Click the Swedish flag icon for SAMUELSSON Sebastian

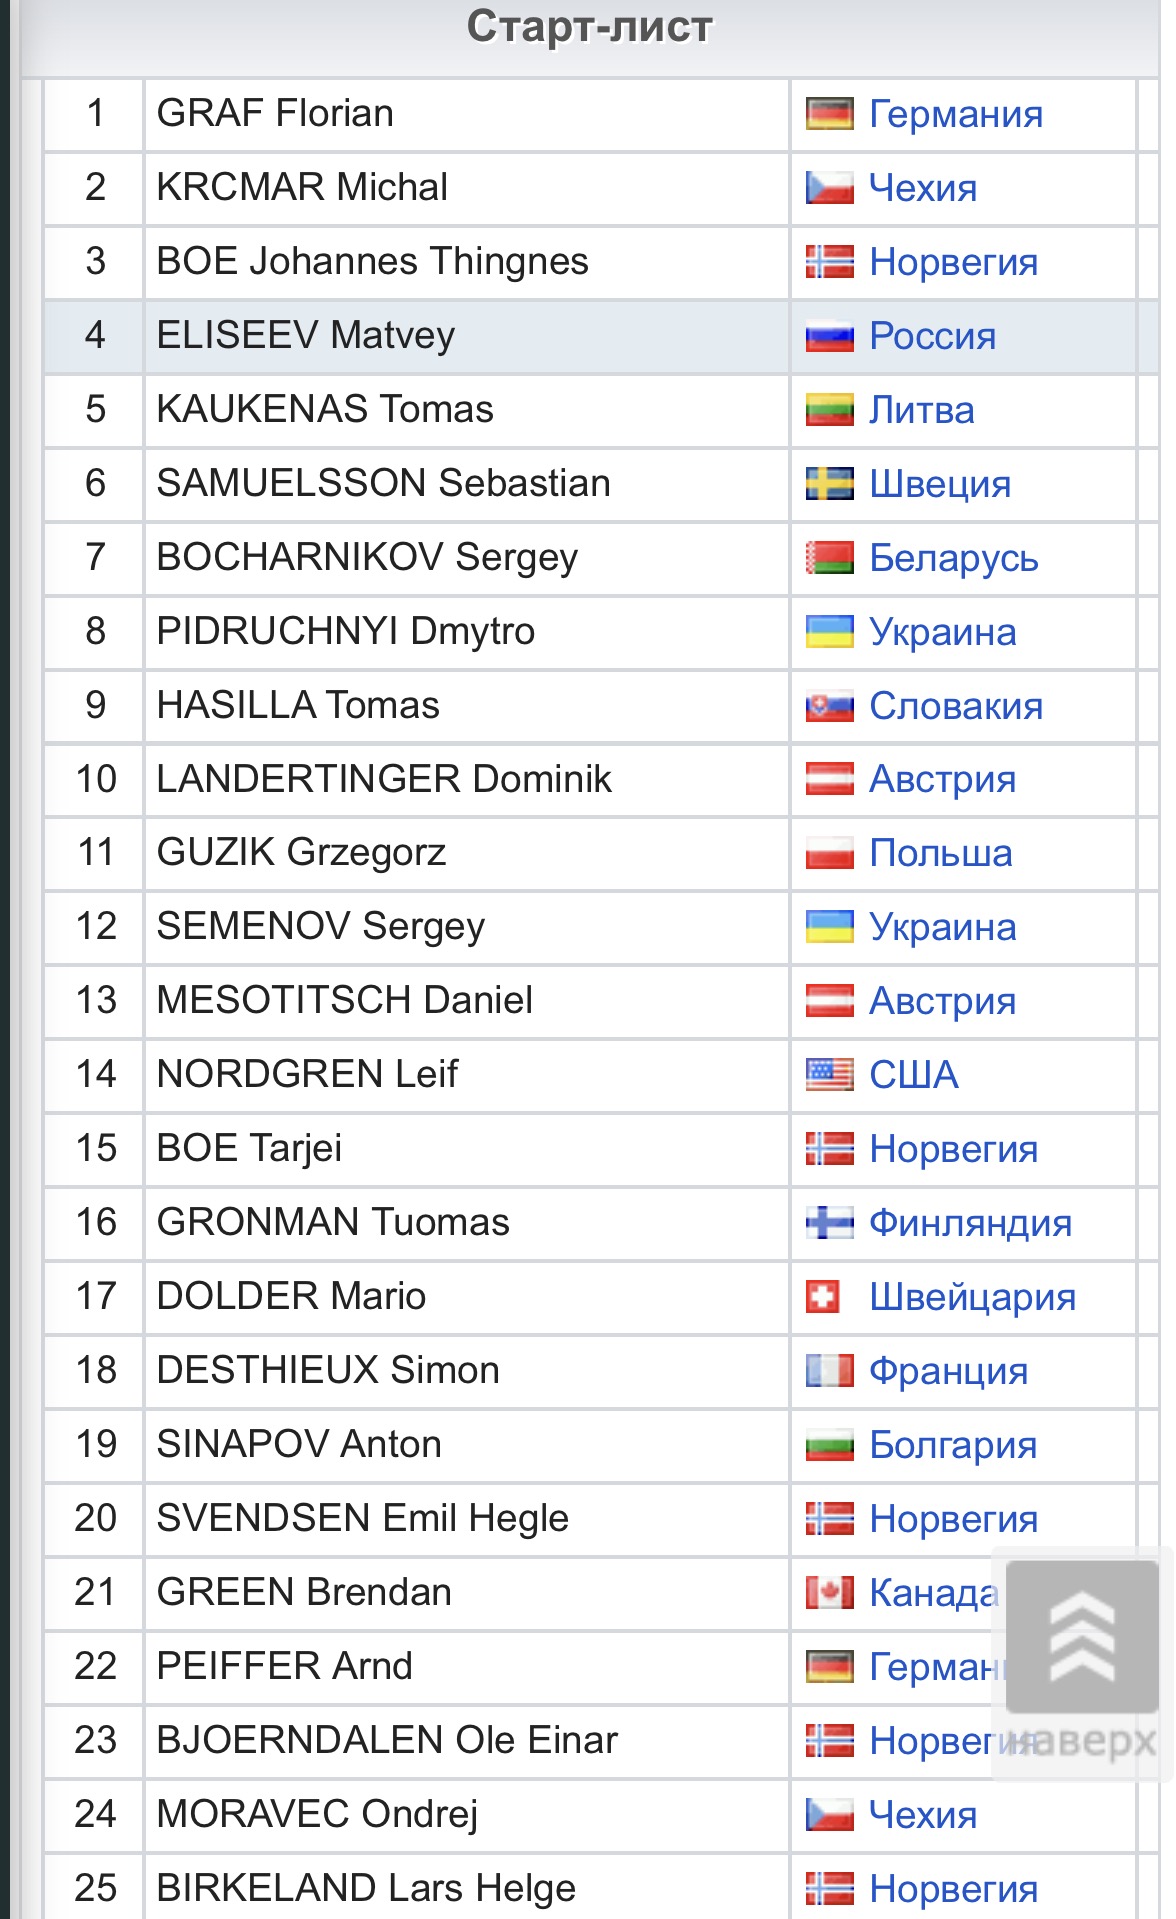click(829, 485)
